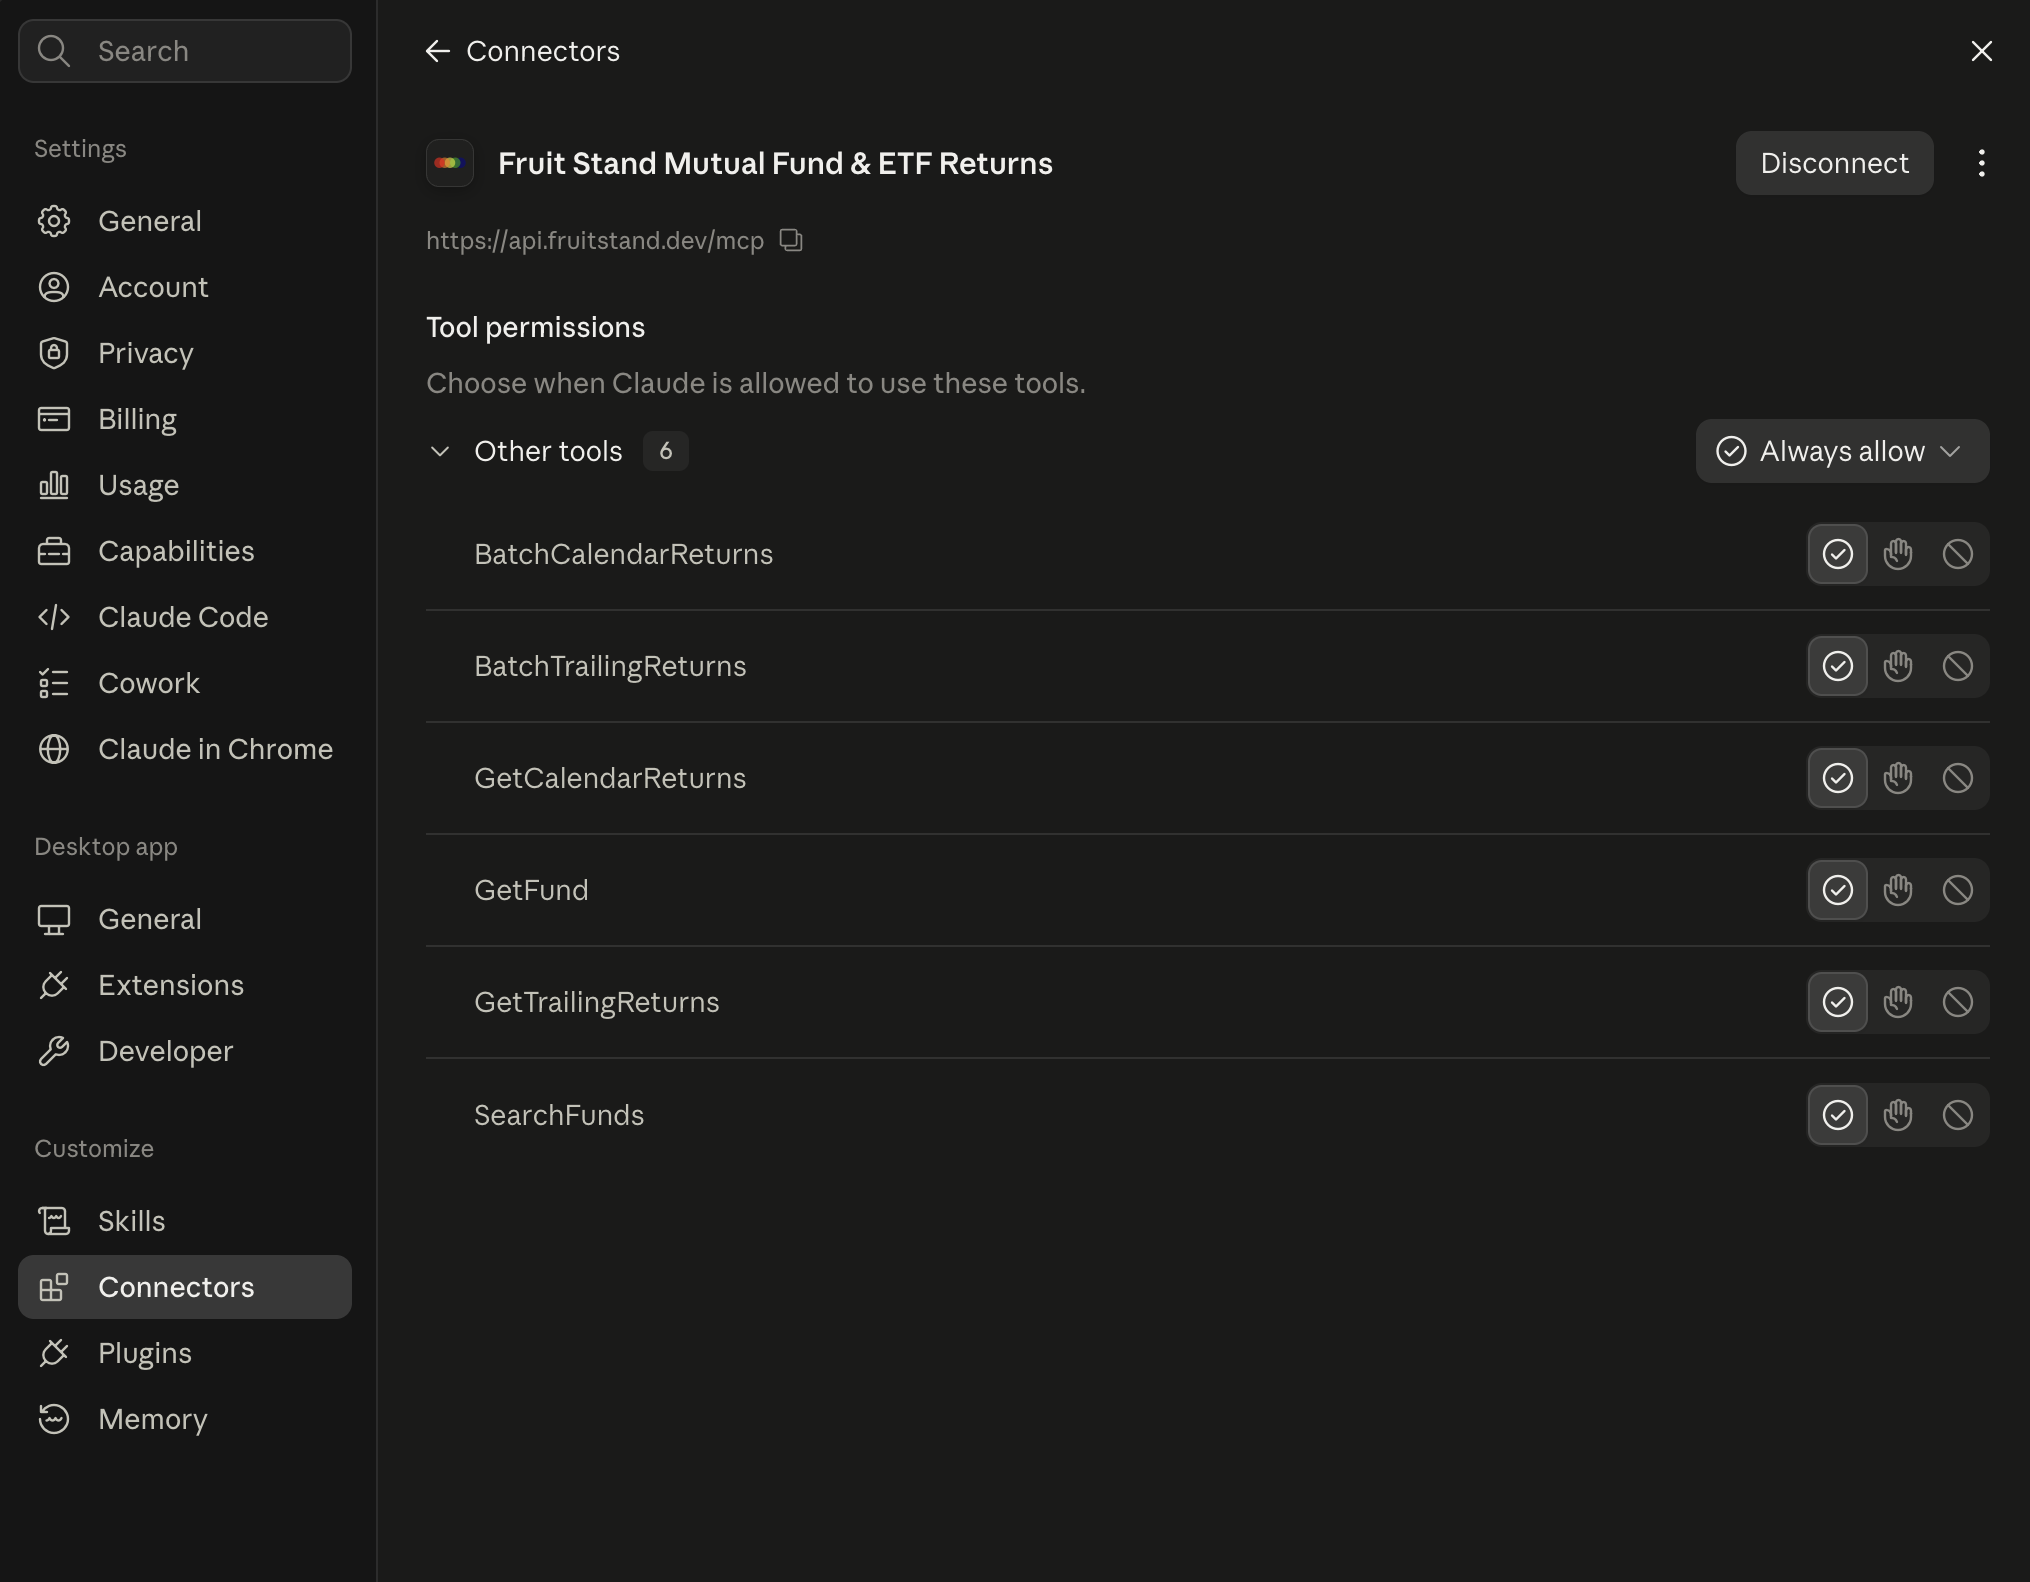Set SearchFunds to always allow
This screenshot has width=2030, height=1582.
pos(1837,1115)
